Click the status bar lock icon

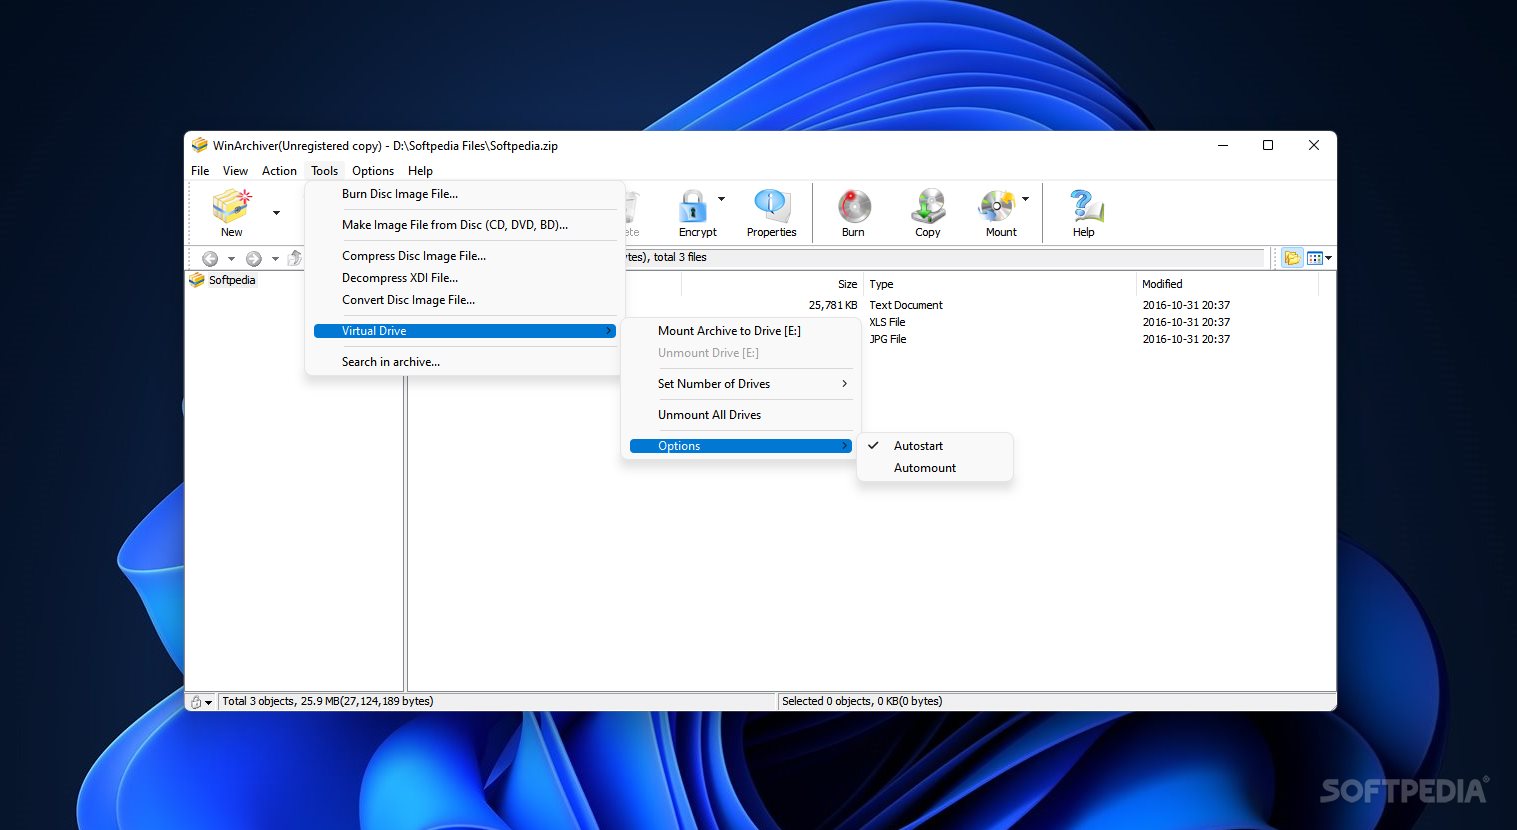coord(196,702)
